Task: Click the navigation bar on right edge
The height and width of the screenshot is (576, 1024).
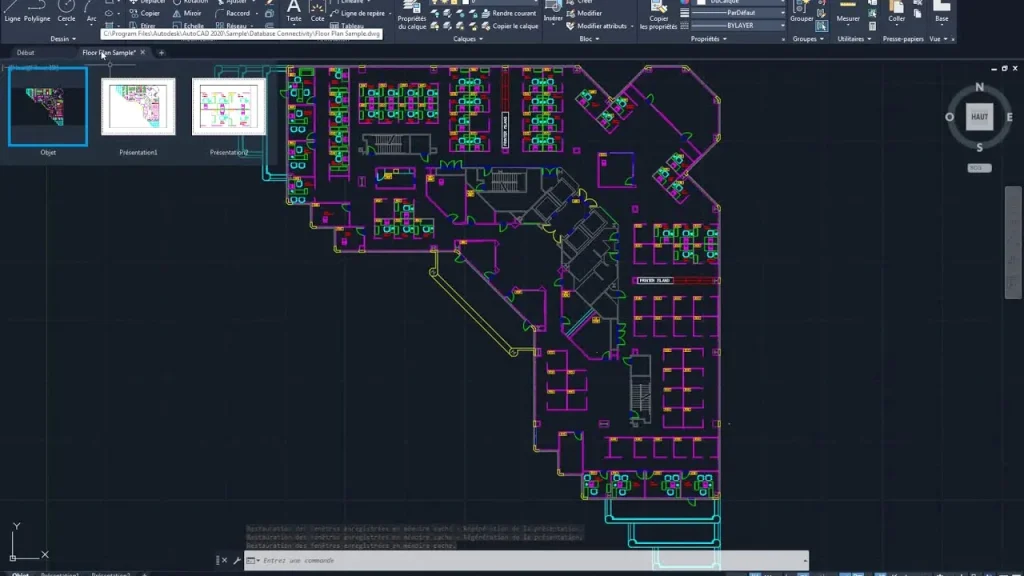Action: pyautogui.click(x=1013, y=242)
